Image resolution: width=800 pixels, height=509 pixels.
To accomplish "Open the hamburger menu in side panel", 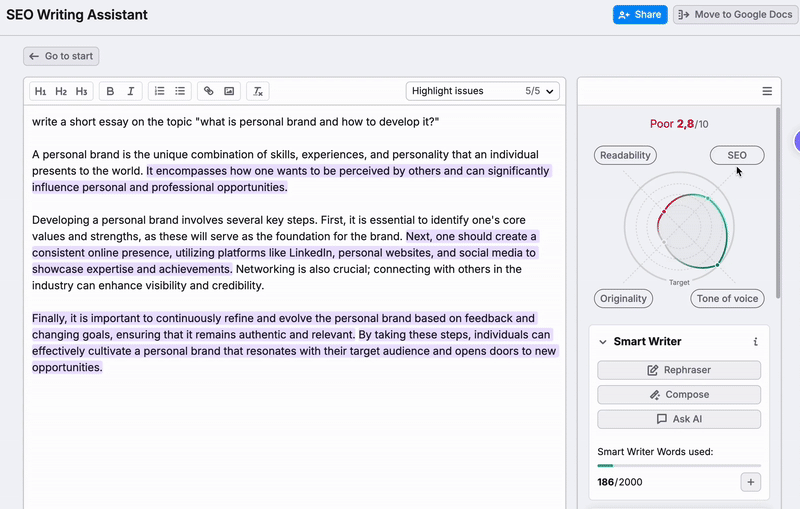I will click(767, 91).
